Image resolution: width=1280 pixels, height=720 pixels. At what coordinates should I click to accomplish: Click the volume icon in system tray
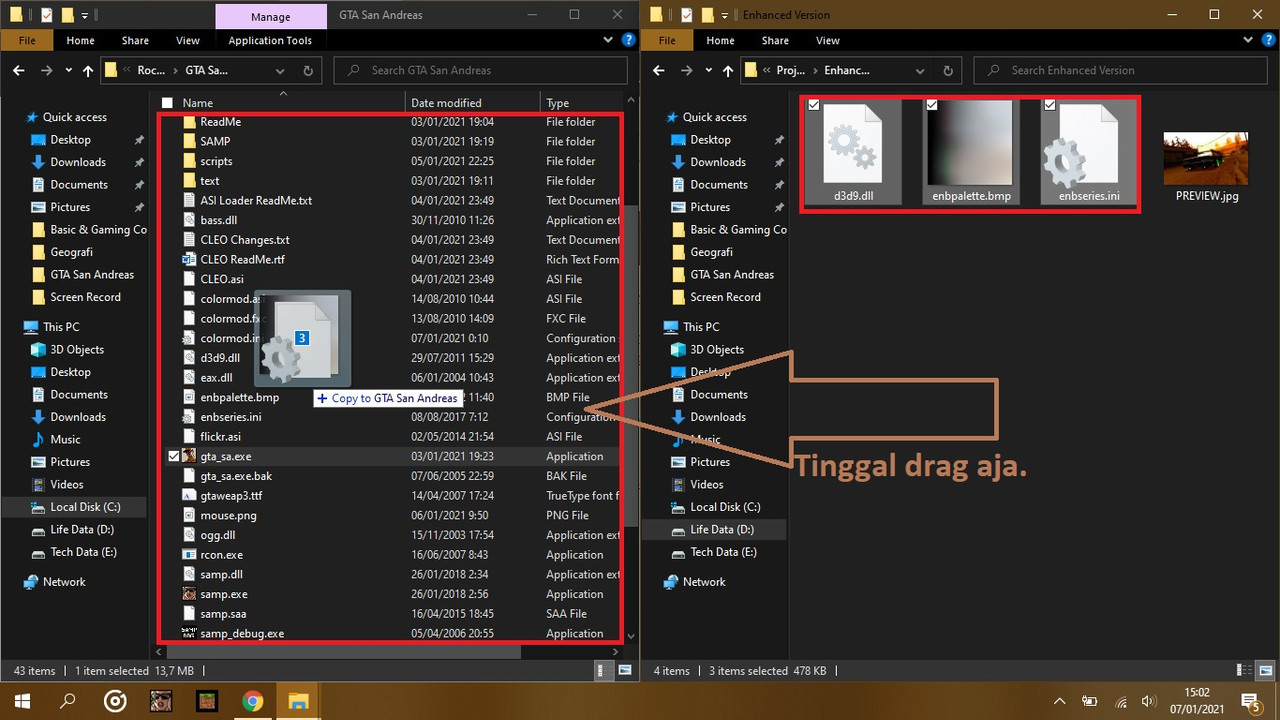(x=1151, y=700)
